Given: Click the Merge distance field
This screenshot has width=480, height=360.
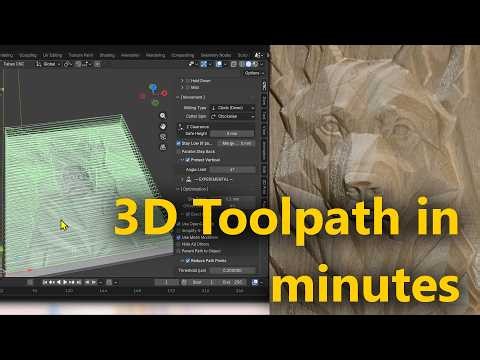Looking at the screenshot, I should point(236,143).
